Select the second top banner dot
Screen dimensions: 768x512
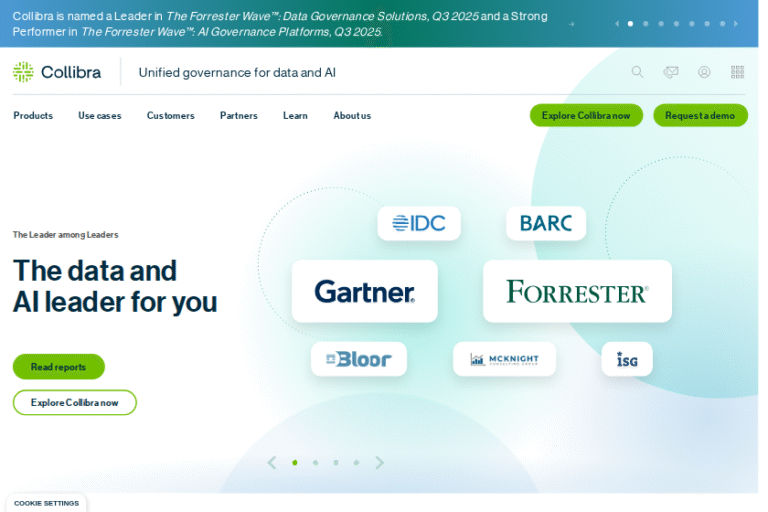coord(645,23)
